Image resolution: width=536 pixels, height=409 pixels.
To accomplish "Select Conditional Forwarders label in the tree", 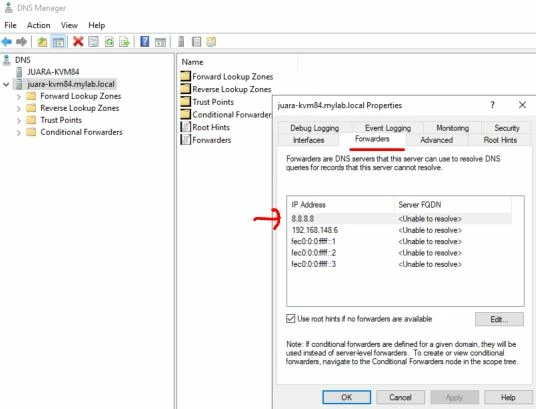I will coord(81,132).
